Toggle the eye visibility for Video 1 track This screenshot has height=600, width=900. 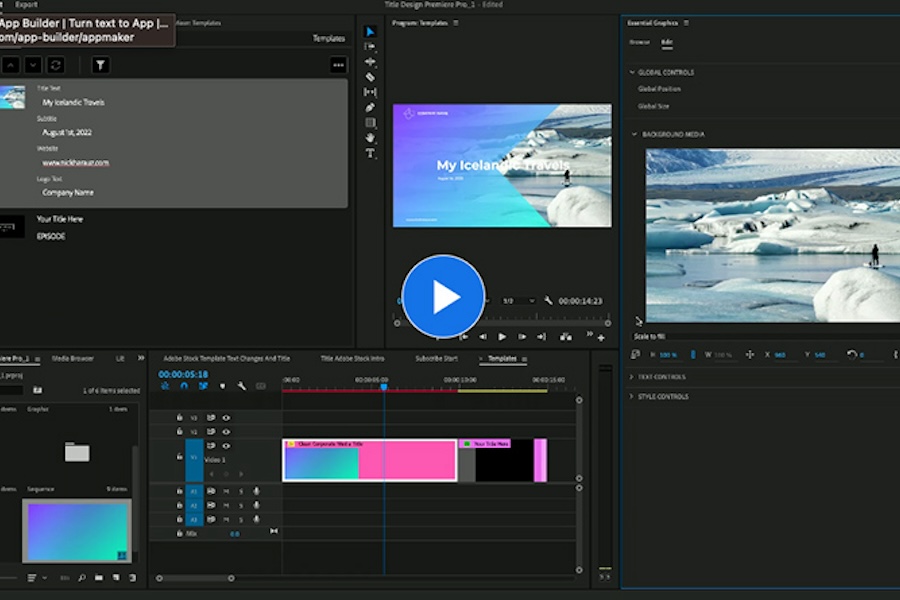tap(226, 446)
